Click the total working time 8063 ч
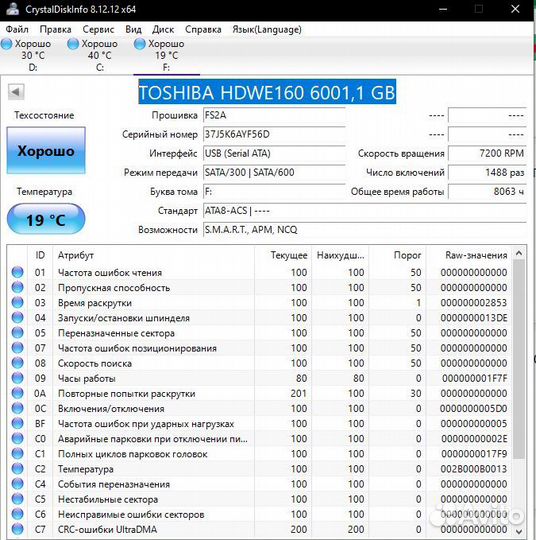The width and height of the screenshot is (536, 540). (x=487, y=191)
